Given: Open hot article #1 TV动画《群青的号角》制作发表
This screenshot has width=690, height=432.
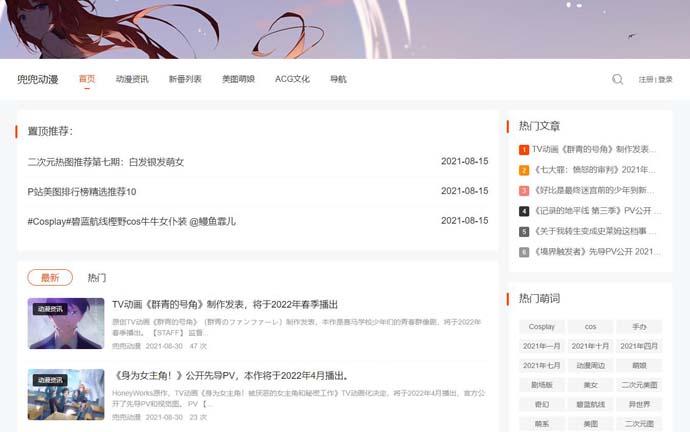Looking at the screenshot, I should pyautogui.click(x=594, y=150).
